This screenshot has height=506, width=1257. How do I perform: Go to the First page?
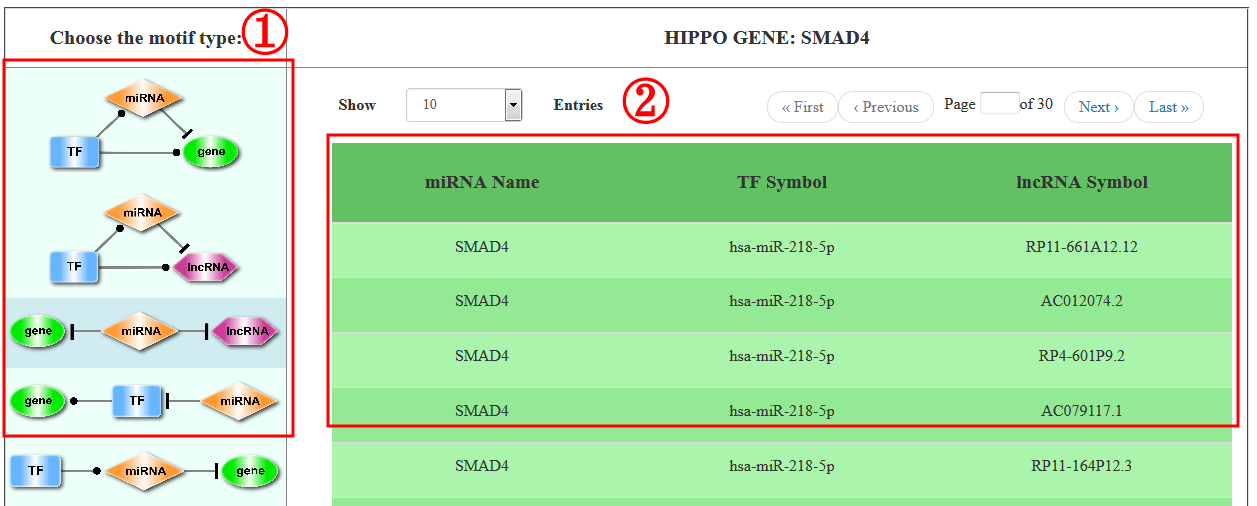pos(802,107)
